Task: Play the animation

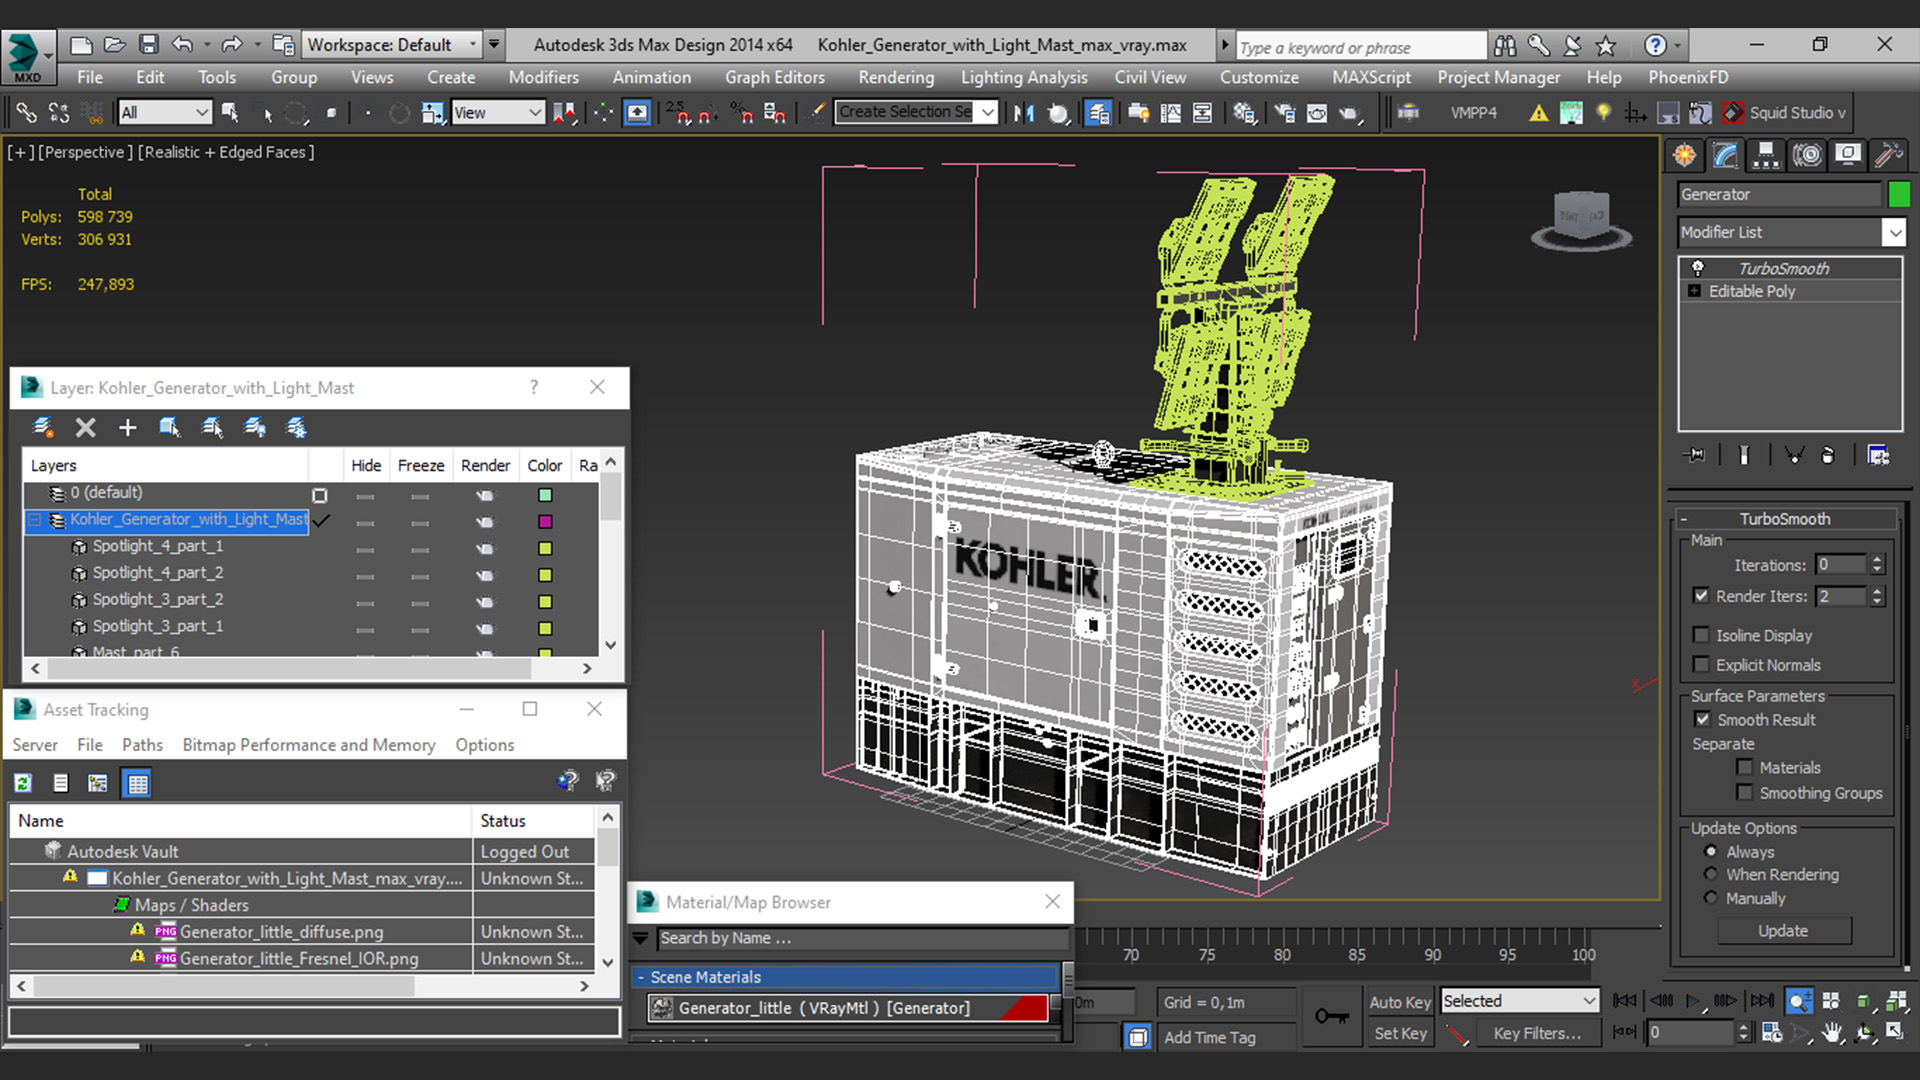Action: (x=1693, y=1001)
